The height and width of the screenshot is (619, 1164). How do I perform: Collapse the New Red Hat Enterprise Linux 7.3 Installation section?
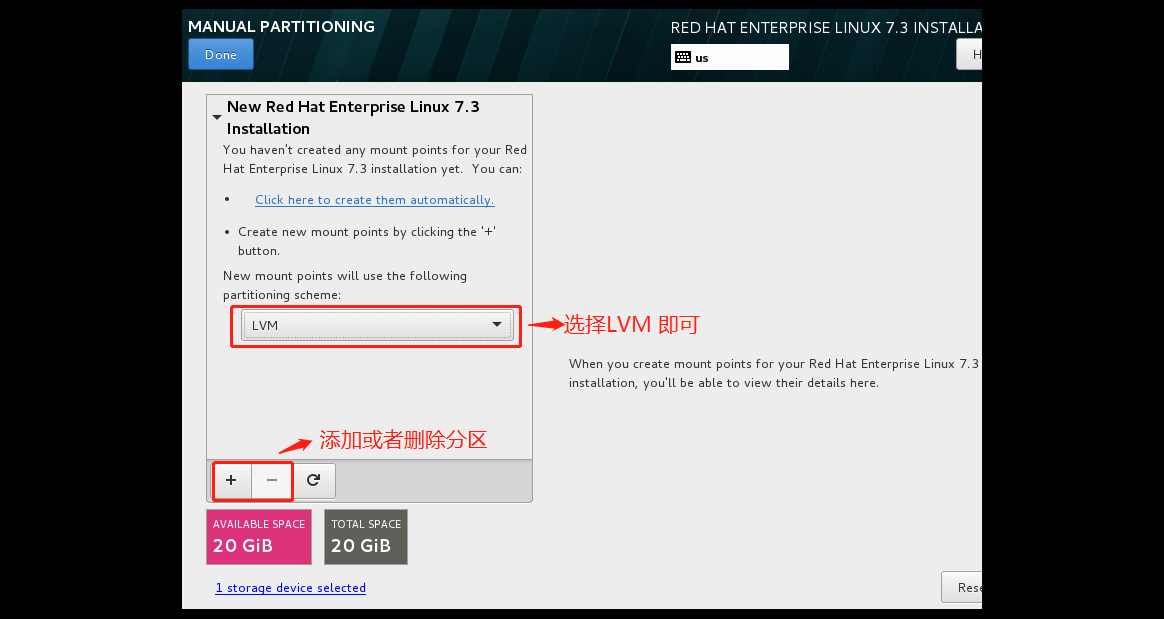(217, 117)
